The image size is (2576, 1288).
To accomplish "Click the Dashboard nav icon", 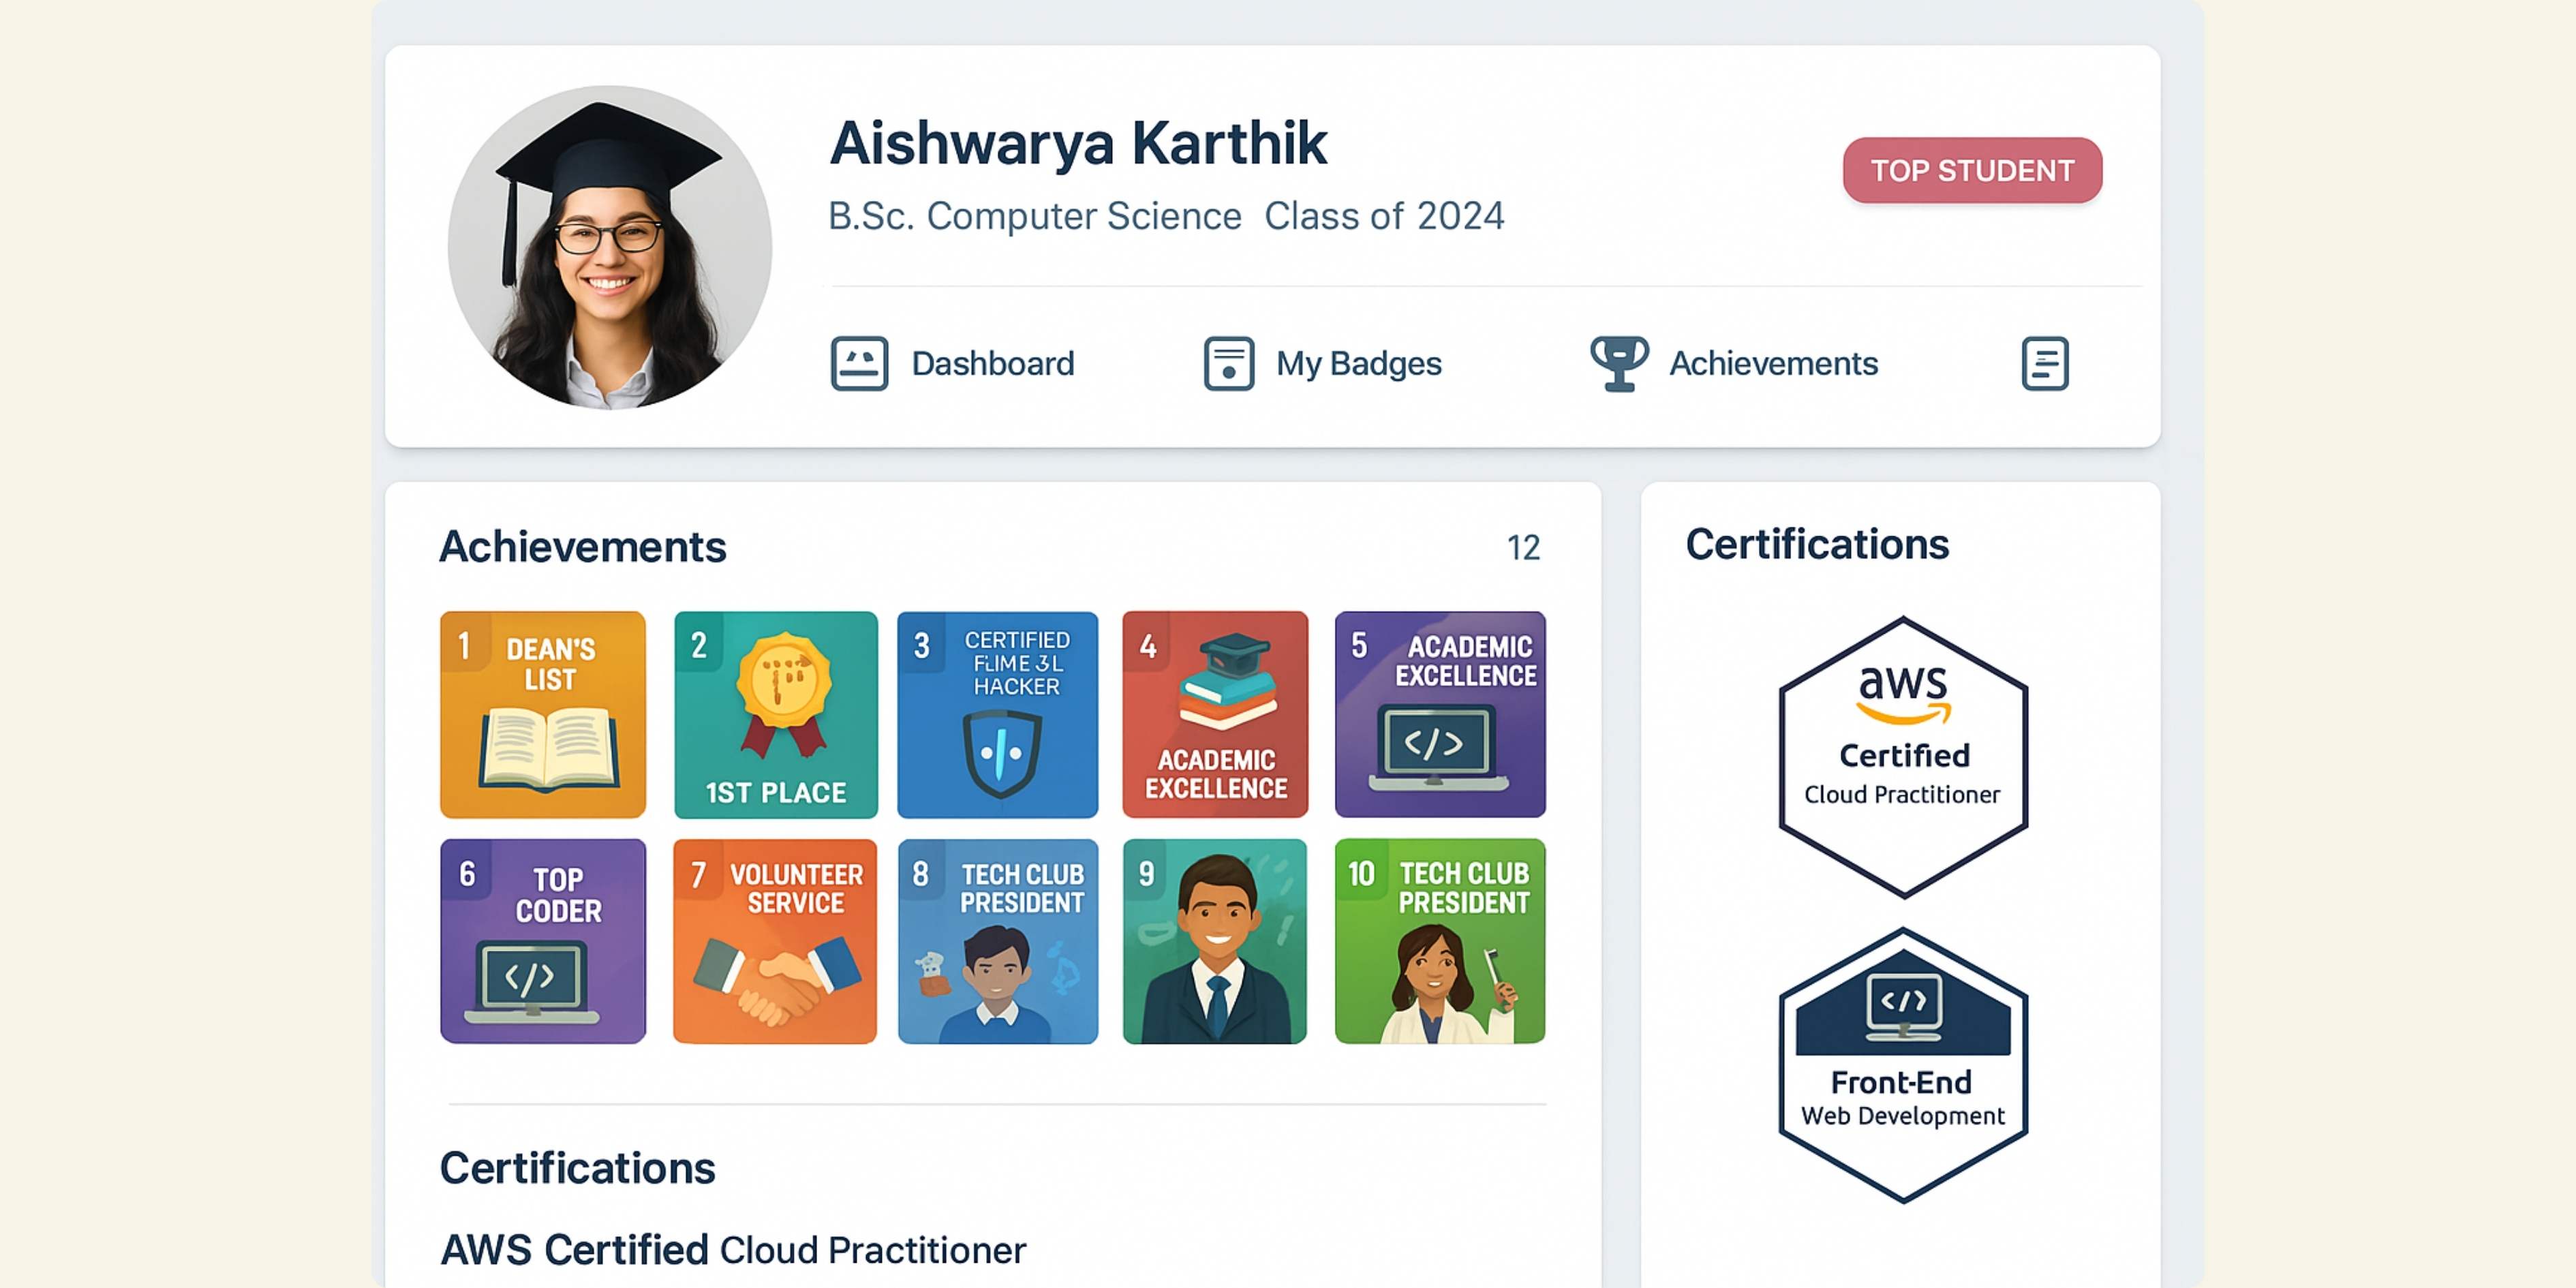I will 859,363.
